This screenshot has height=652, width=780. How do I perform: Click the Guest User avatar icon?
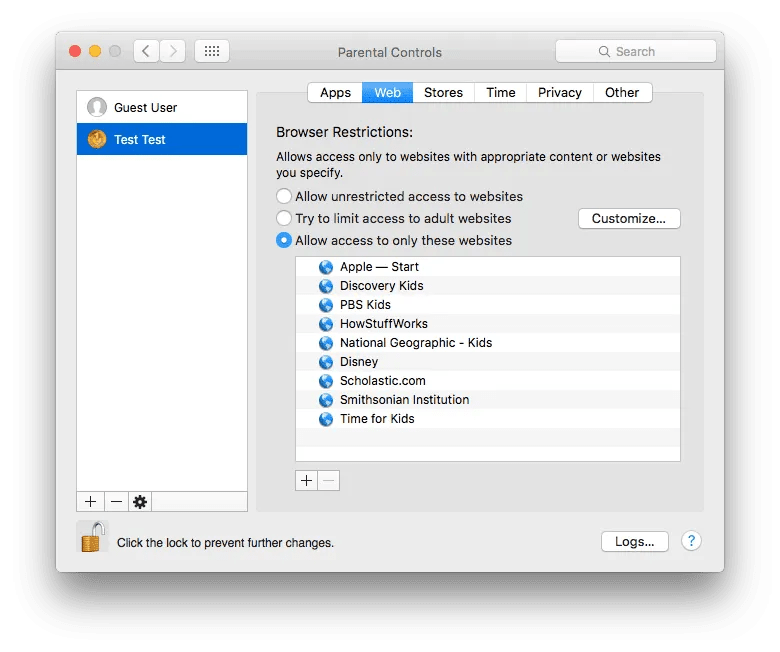tap(97, 107)
